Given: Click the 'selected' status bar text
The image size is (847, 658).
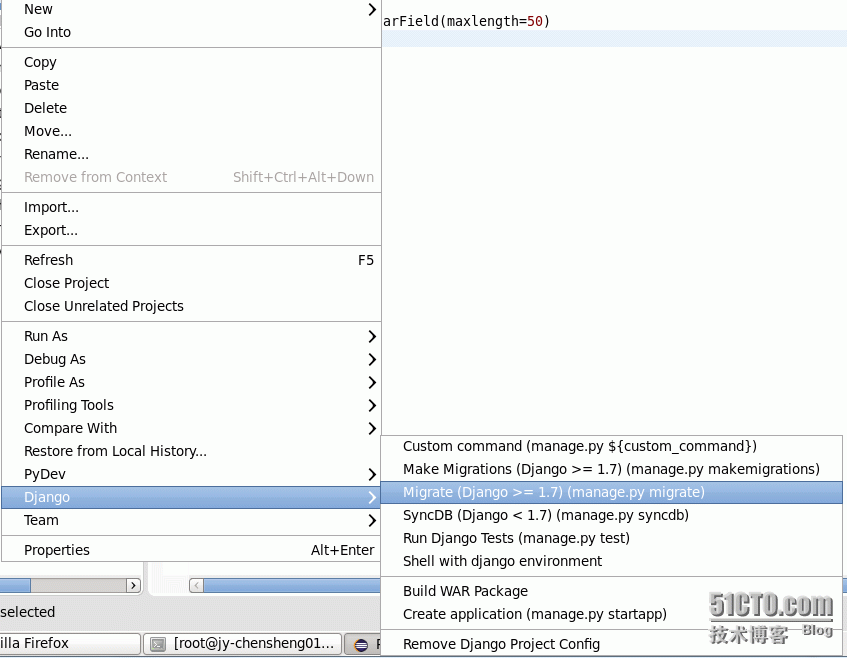Looking at the screenshot, I should point(28,612).
